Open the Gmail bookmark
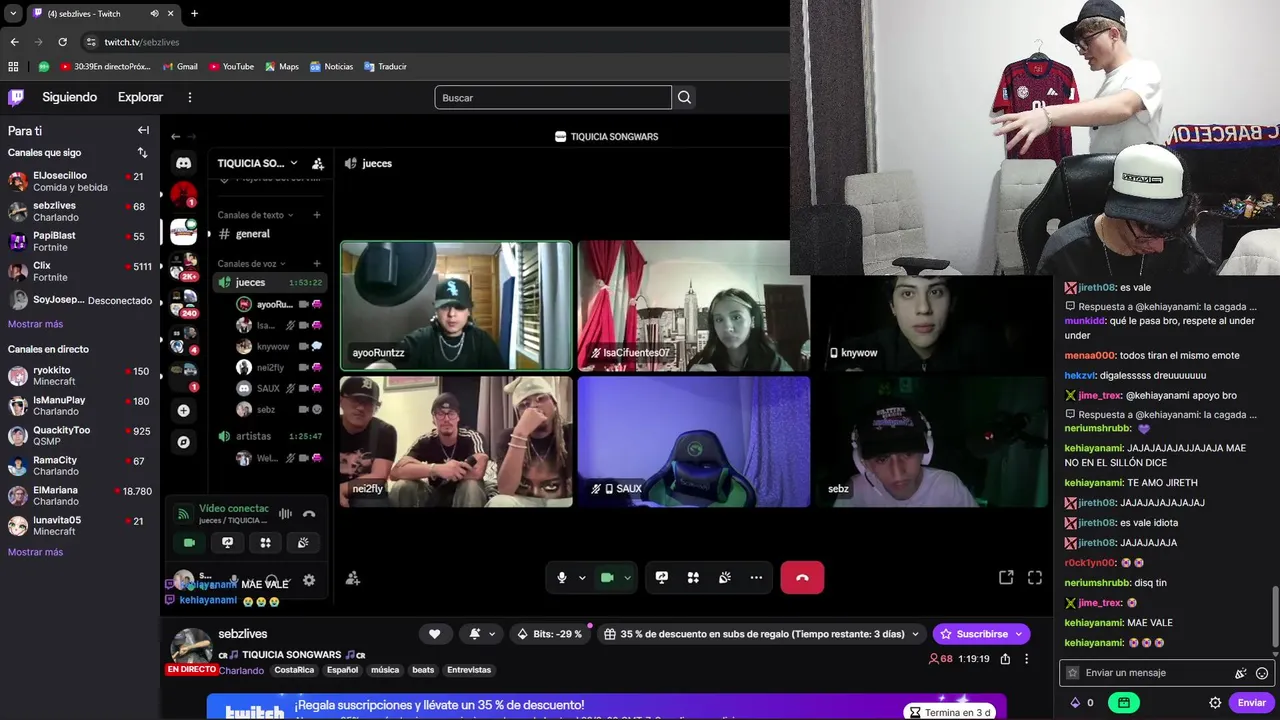Viewport: 1280px width, 720px height. pyautogui.click(x=180, y=67)
